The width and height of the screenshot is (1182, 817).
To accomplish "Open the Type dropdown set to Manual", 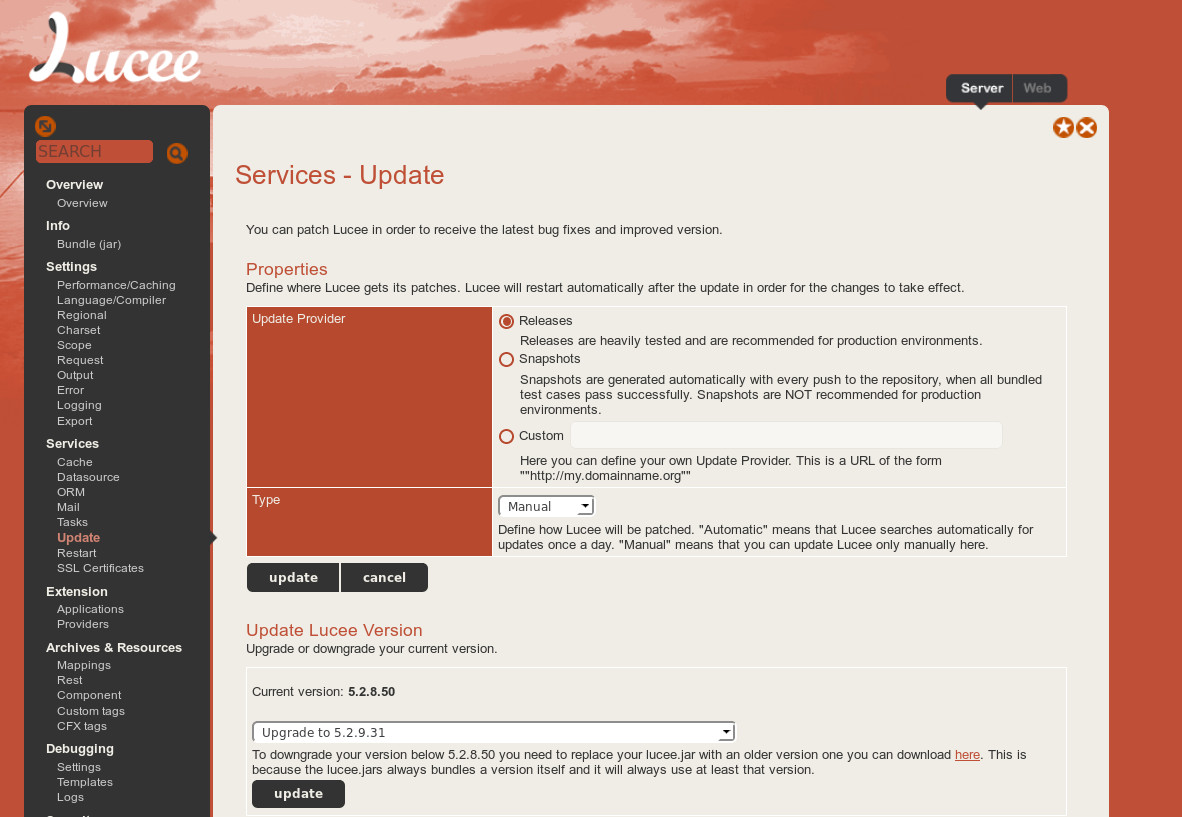I will [547, 506].
